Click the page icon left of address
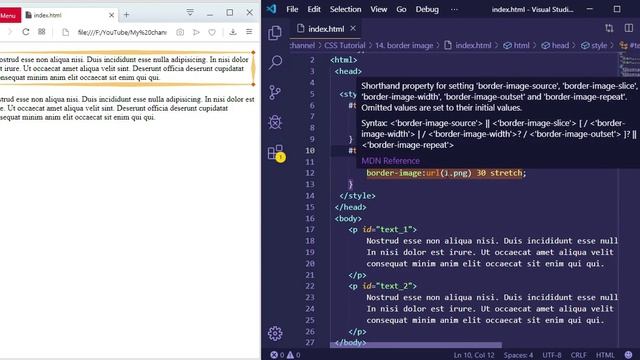 (x=66, y=32)
